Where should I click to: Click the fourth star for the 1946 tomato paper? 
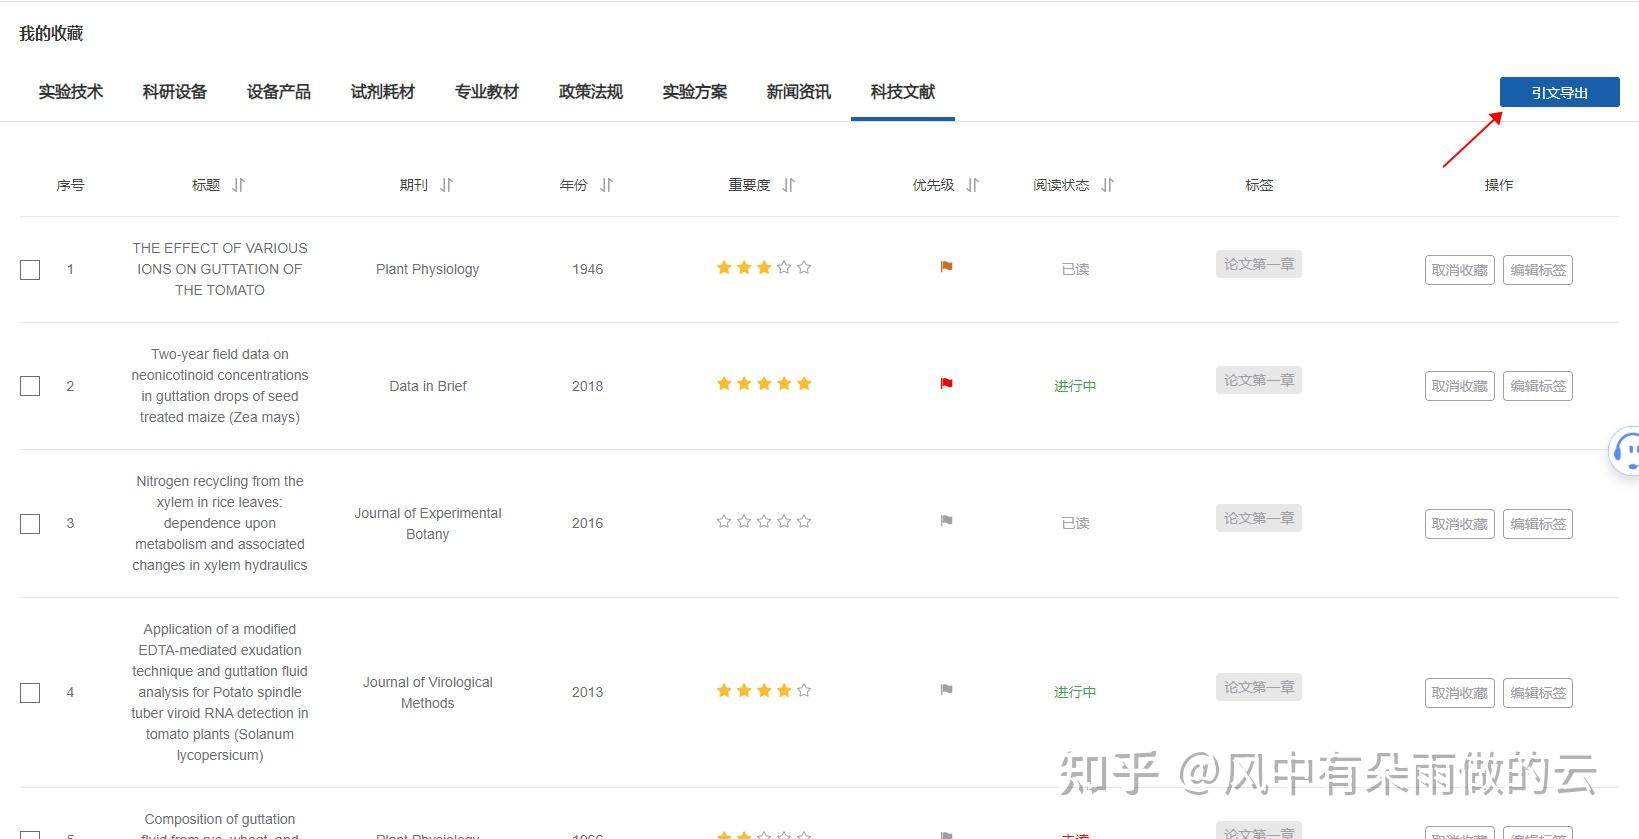pyautogui.click(x=784, y=267)
